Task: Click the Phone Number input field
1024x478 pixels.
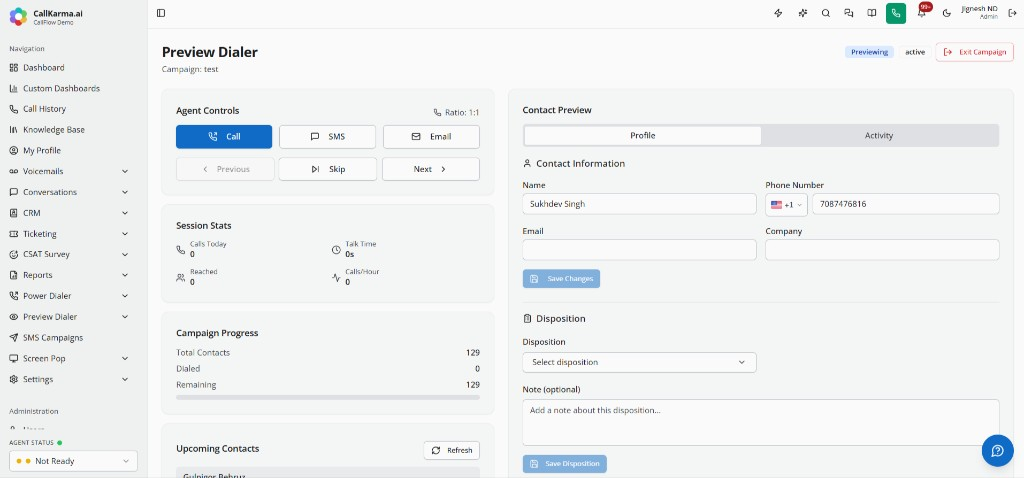Action: 906,204
